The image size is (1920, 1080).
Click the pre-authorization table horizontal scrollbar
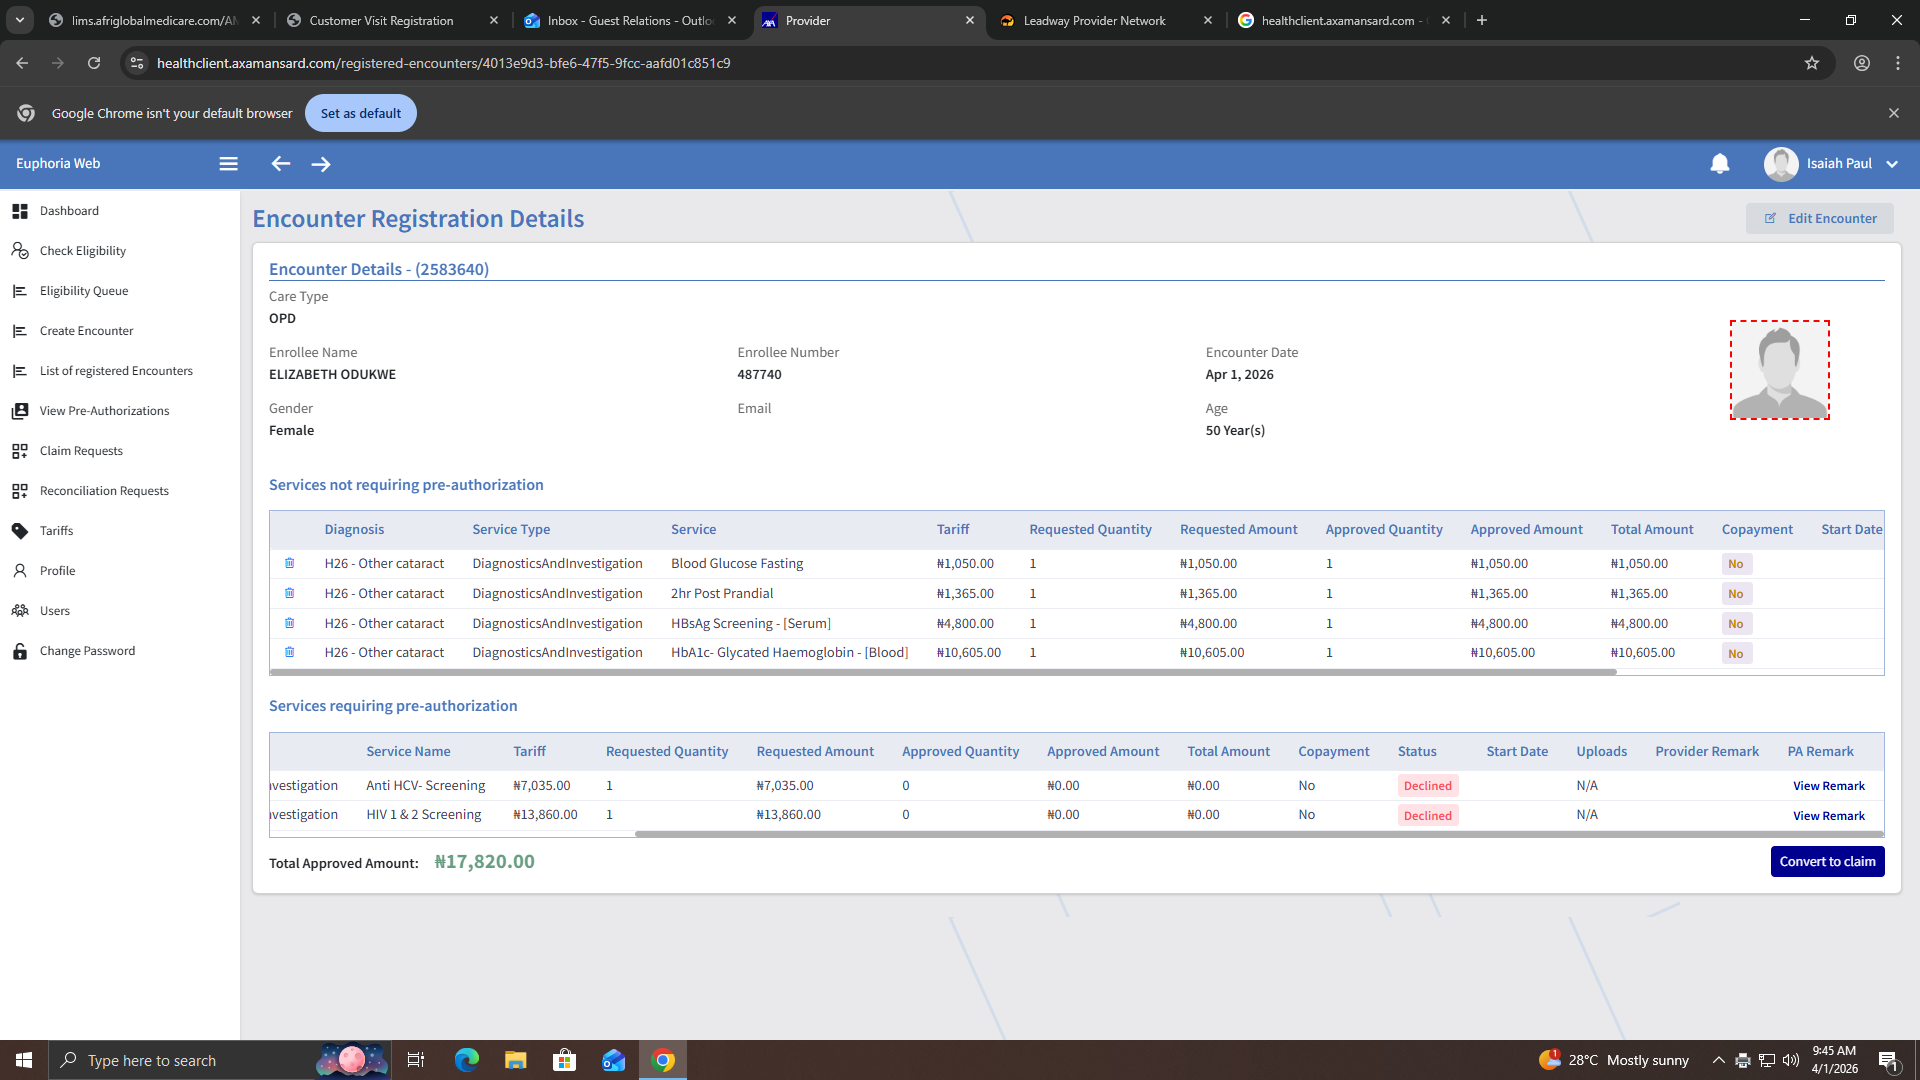[1257, 834]
